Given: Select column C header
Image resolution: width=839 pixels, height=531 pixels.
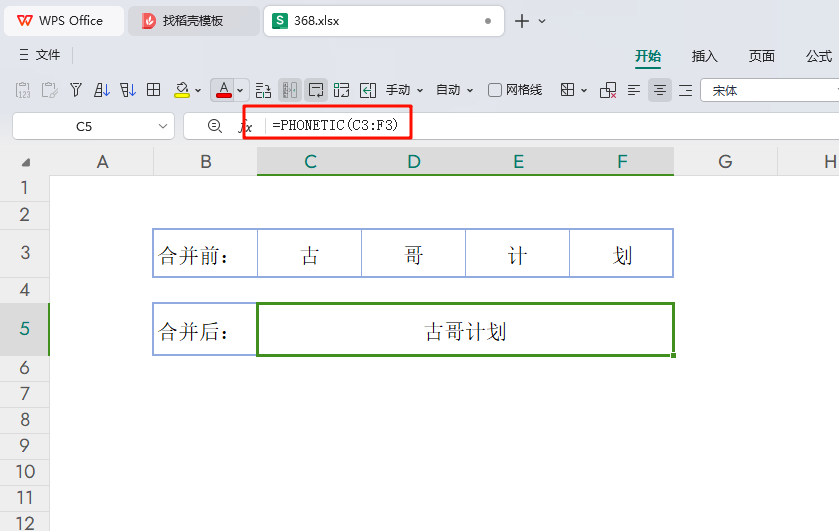Looking at the screenshot, I should tap(310, 162).
